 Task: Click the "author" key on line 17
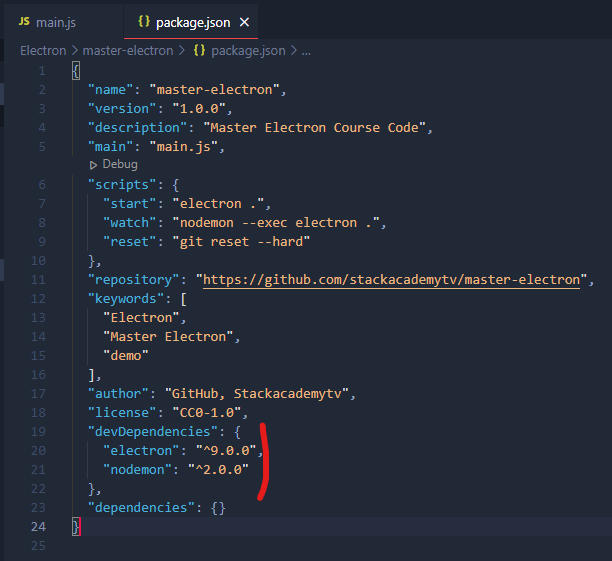(118, 394)
